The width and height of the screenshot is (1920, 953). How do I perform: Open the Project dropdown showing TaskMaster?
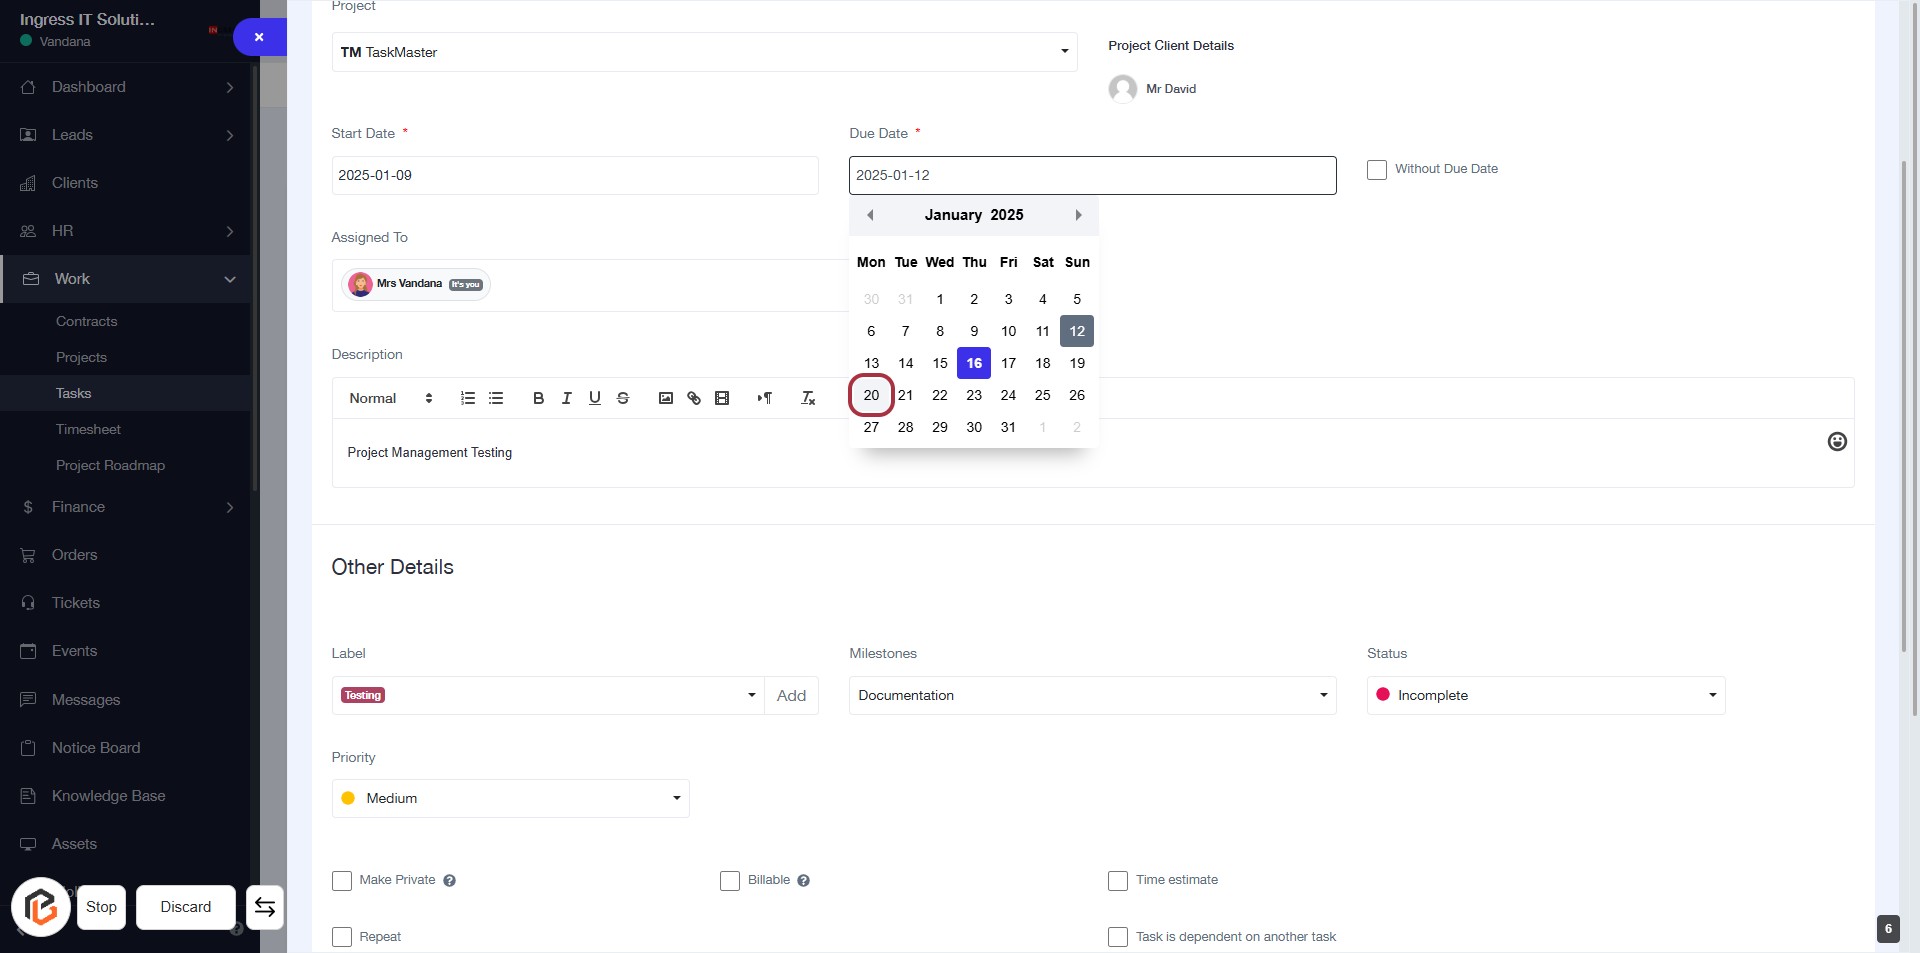(x=704, y=52)
